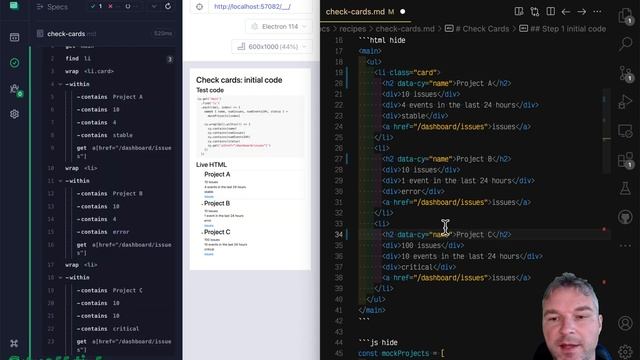Select the 'find li' command log row
640x360 pixels.
109,59
